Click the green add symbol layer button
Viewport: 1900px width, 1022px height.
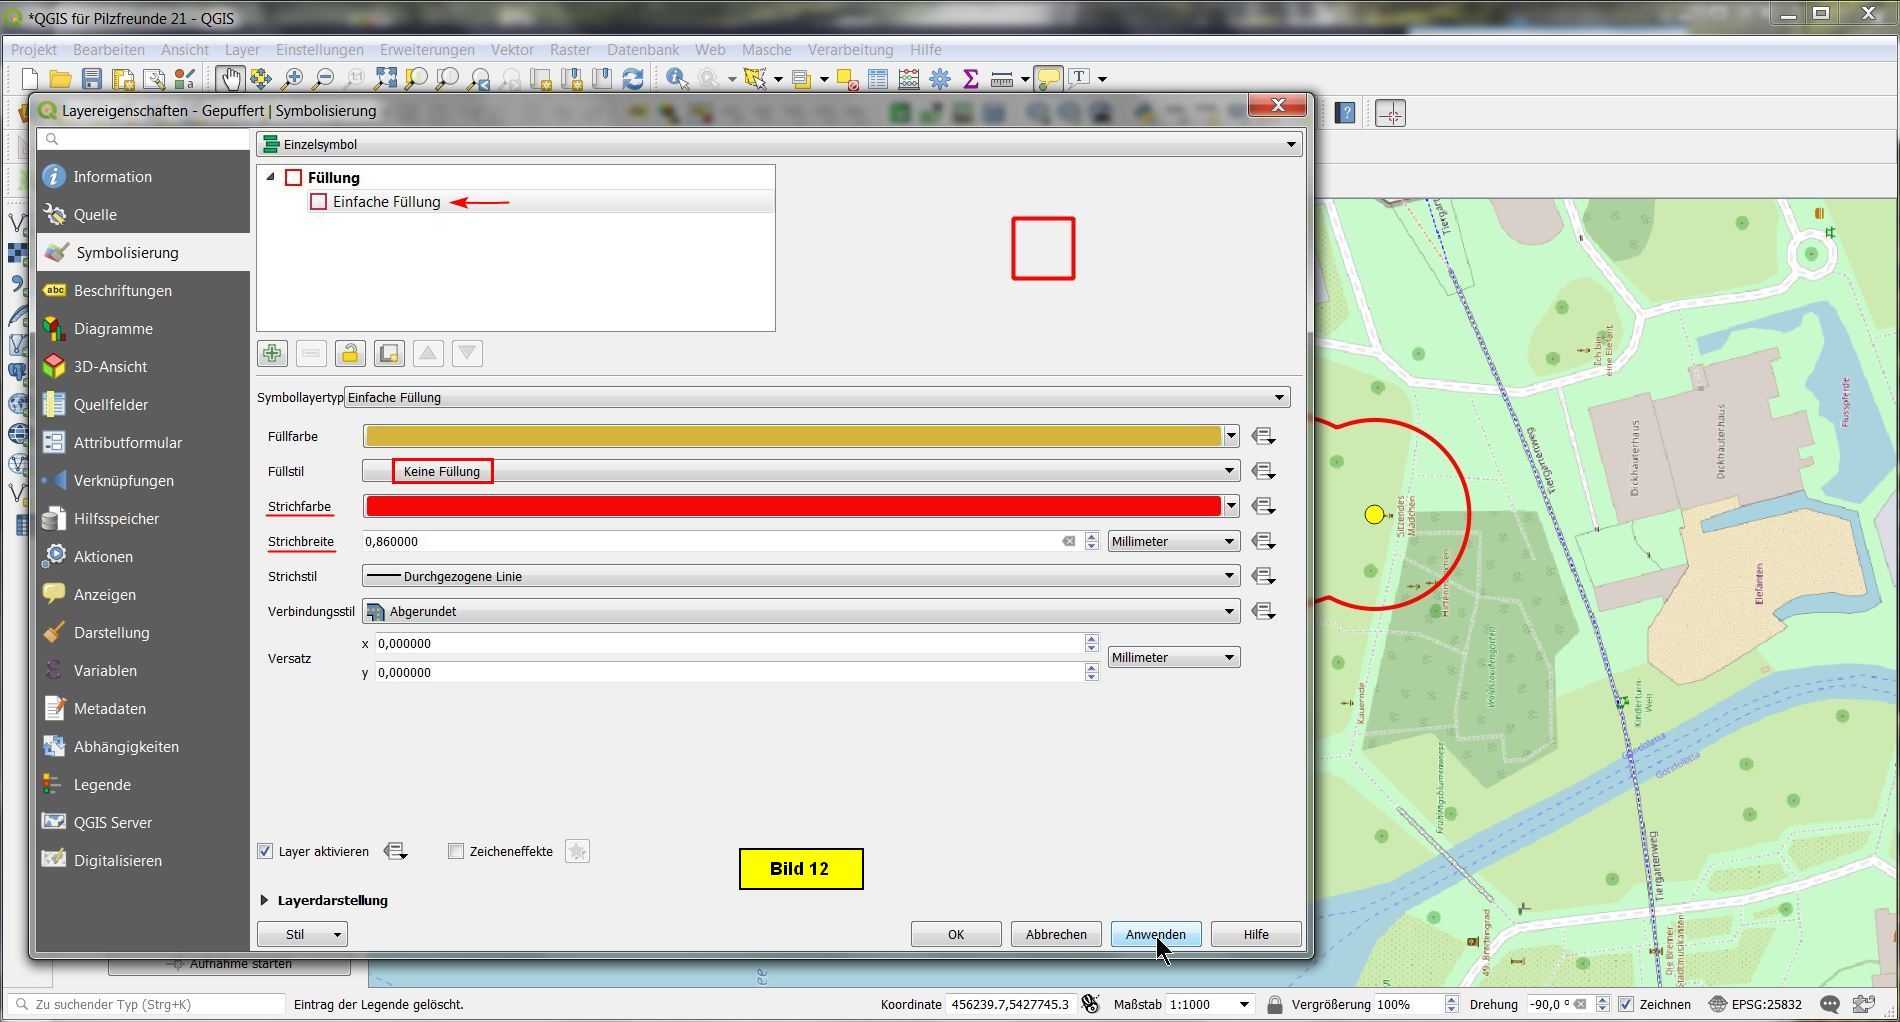272,353
